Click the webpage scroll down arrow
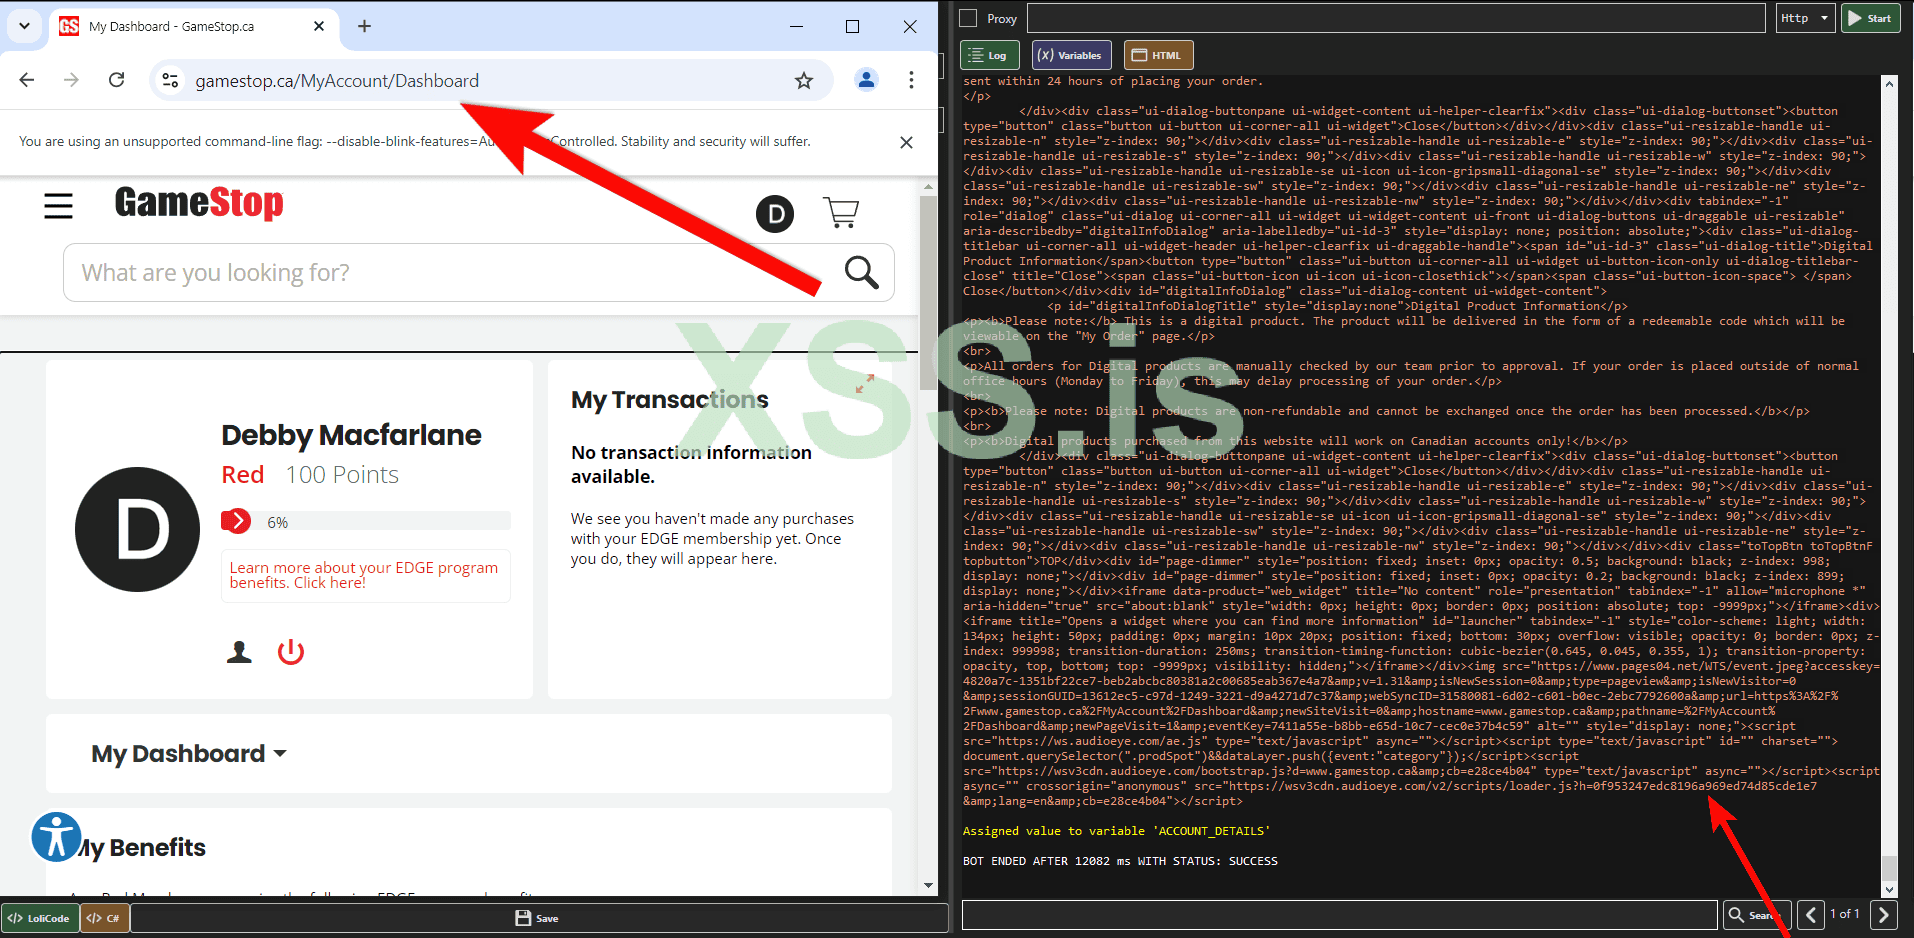 [928, 885]
